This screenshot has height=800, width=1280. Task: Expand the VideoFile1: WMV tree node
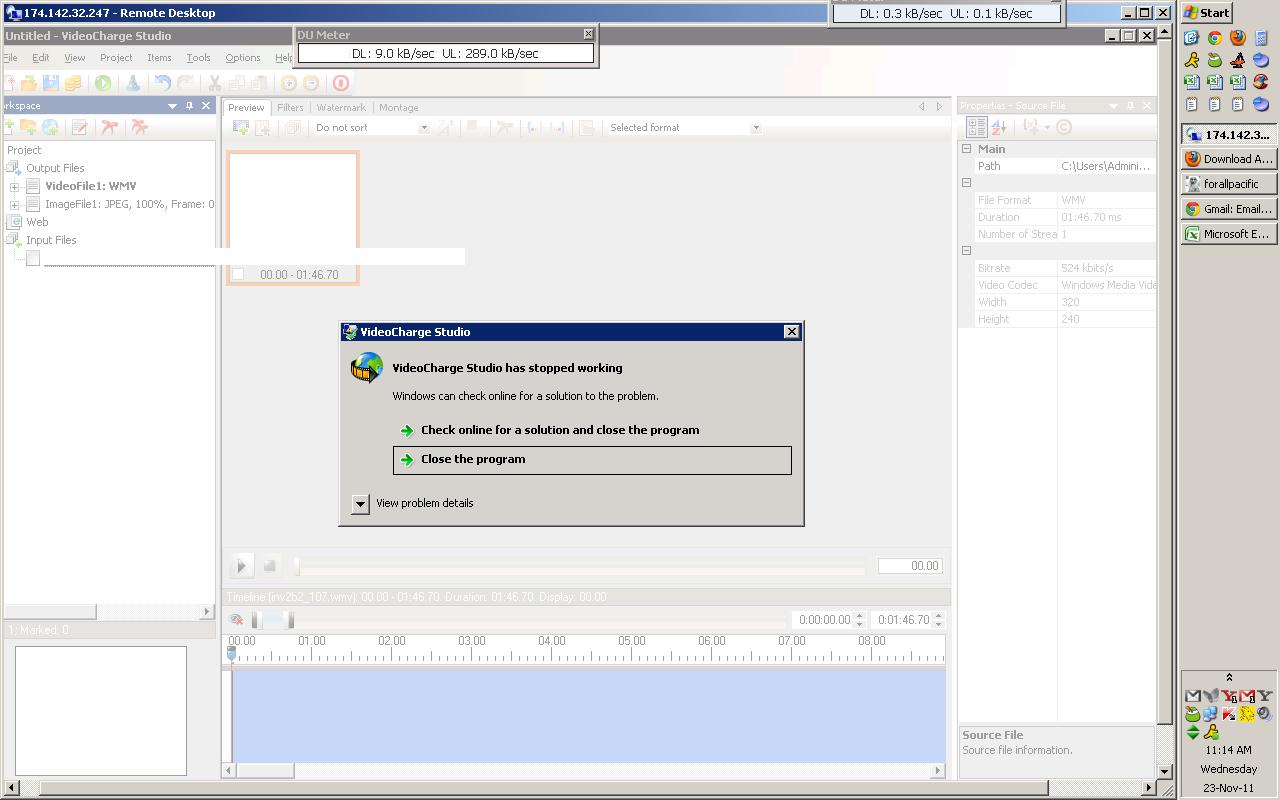15,187
